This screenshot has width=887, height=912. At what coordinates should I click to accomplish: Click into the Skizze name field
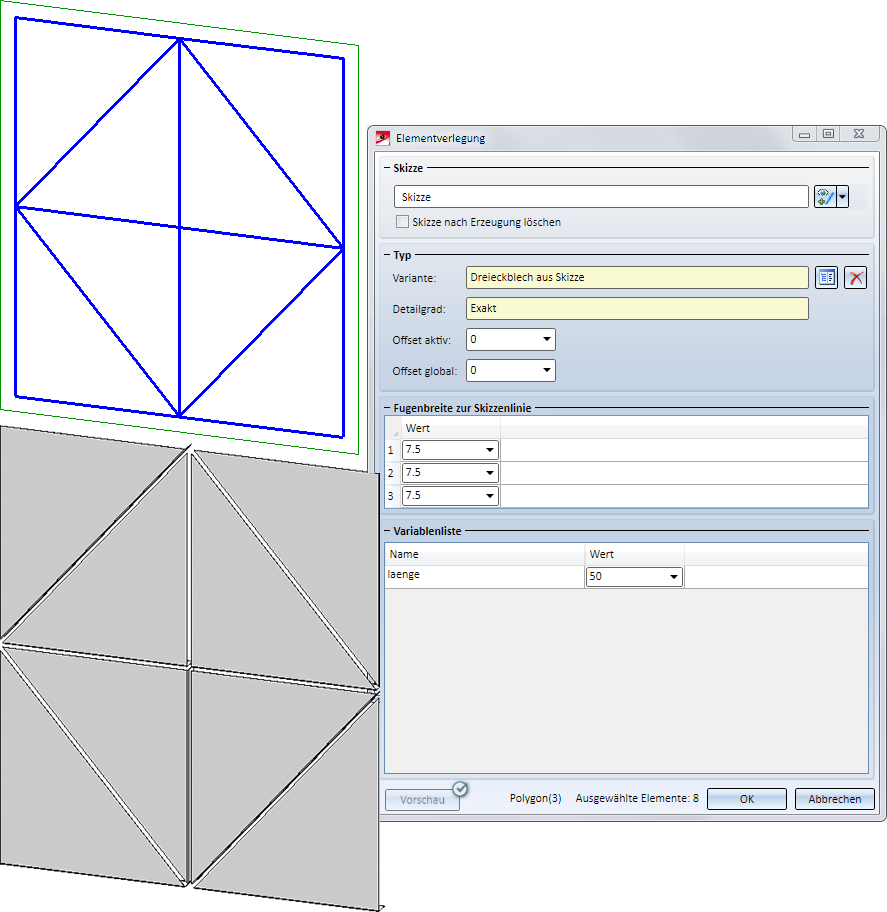coord(600,197)
